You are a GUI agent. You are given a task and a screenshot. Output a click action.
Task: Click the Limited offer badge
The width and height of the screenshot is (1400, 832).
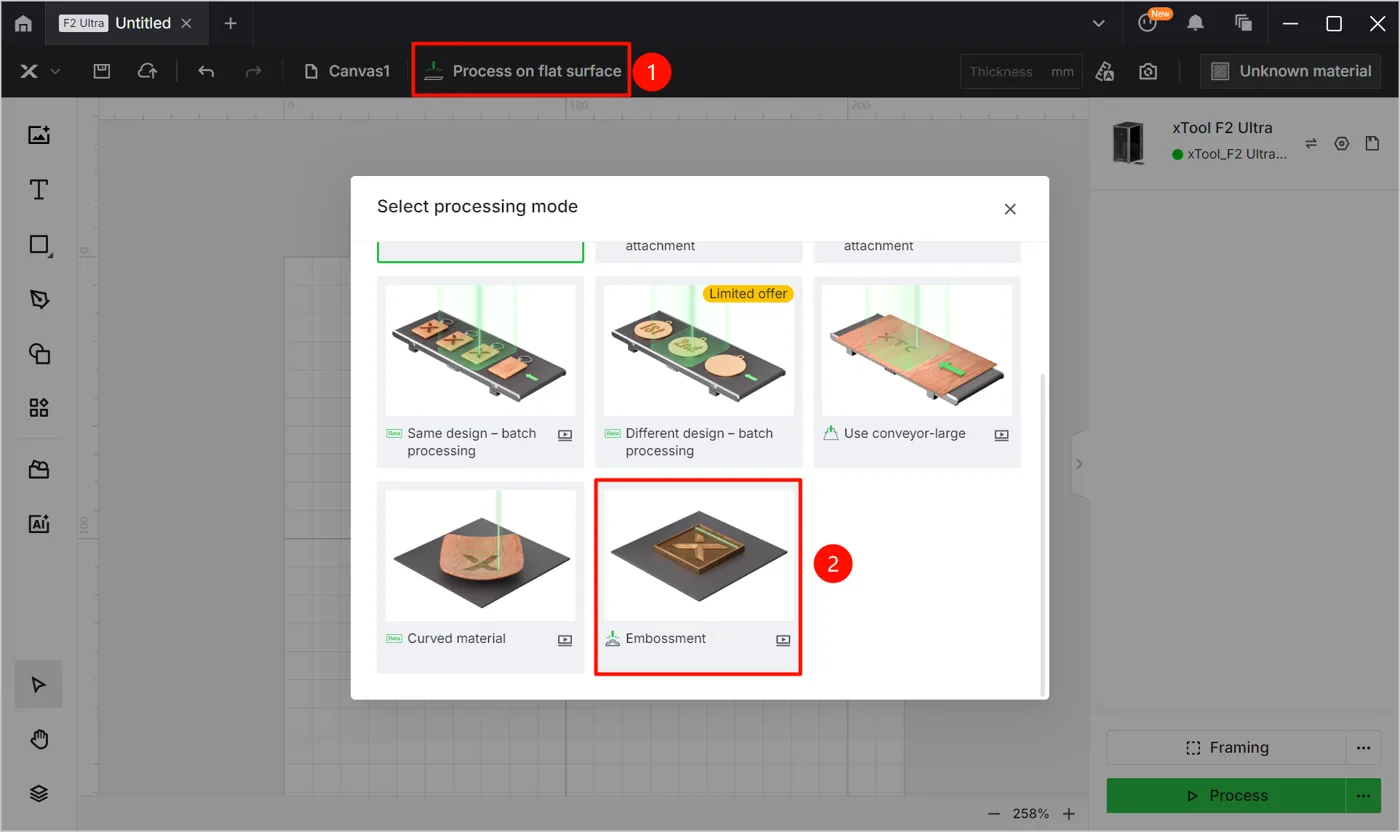click(x=748, y=294)
